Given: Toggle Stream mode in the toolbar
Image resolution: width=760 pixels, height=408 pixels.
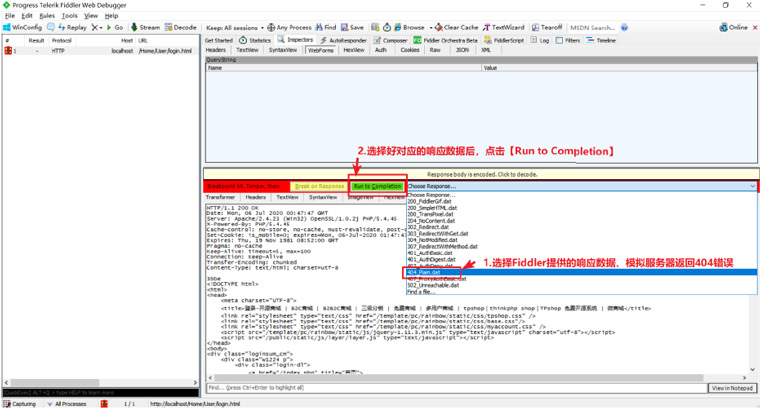Looking at the screenshot, I should (145, 28).
